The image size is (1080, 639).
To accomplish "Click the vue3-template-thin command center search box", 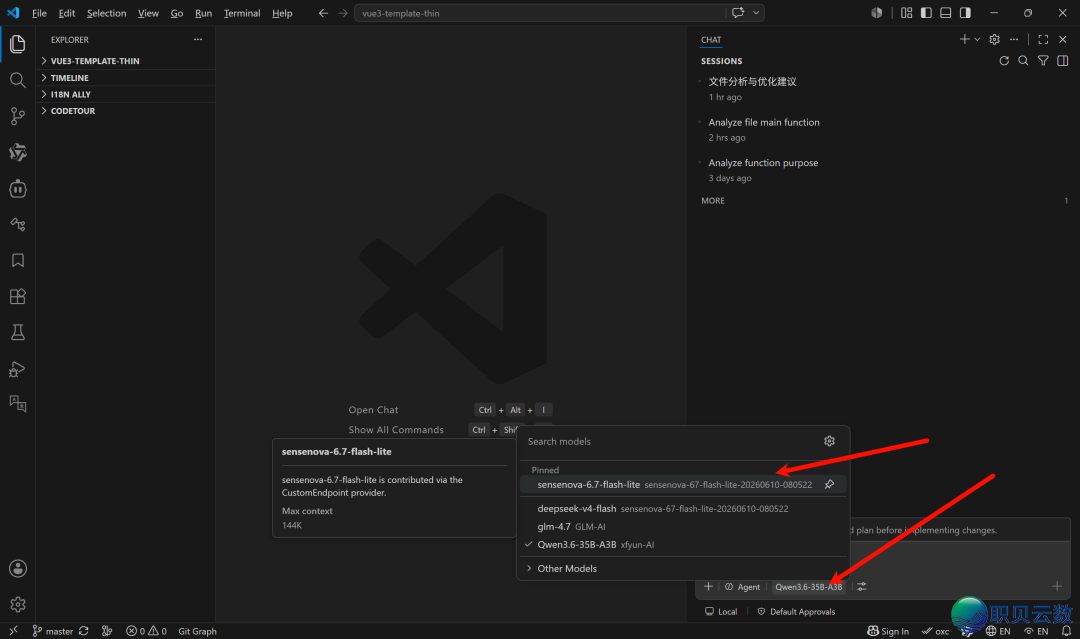I will point(541,13).
